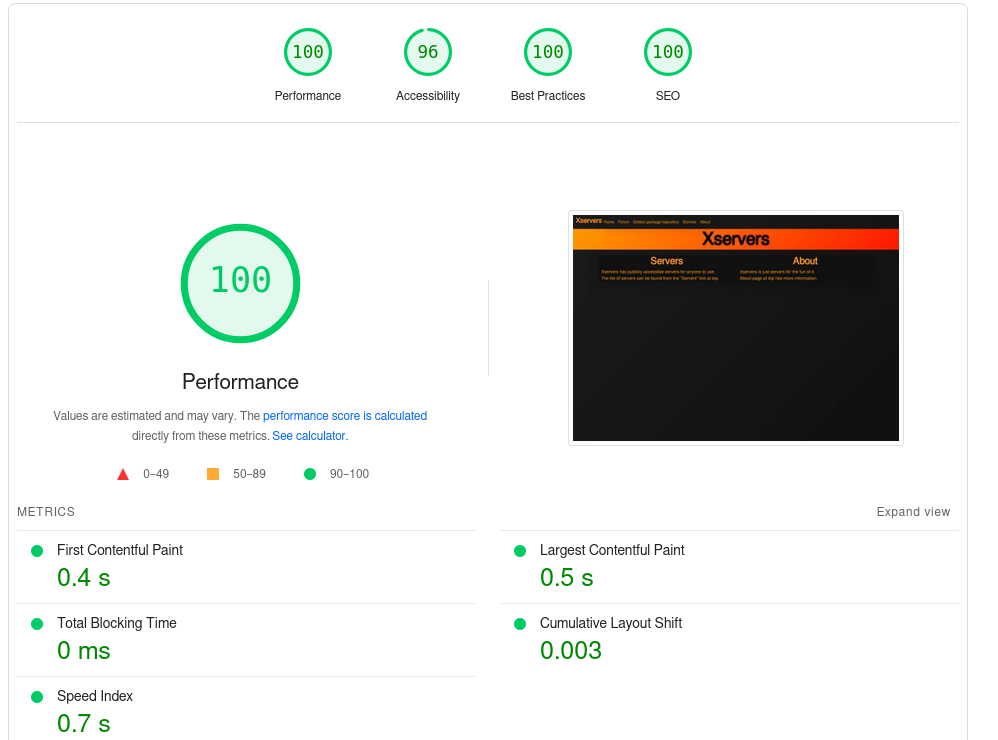Image resolution: width=998 pixels, height=740 pixels.
Task: Click the orange square 50–89 legend icon
Action: [213, 474]
